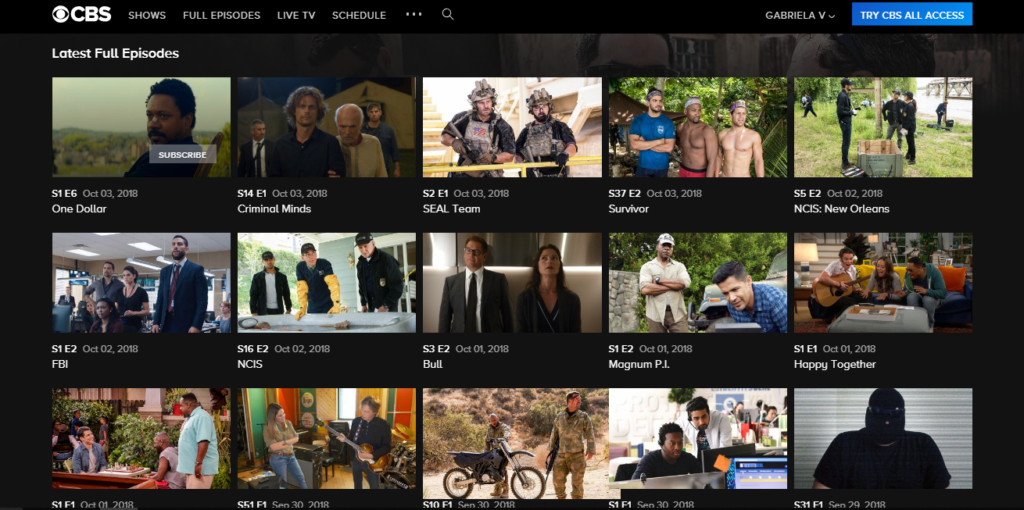
Task: Open the SEAL Team episode thumbnail
Action: tap(512, 127)
